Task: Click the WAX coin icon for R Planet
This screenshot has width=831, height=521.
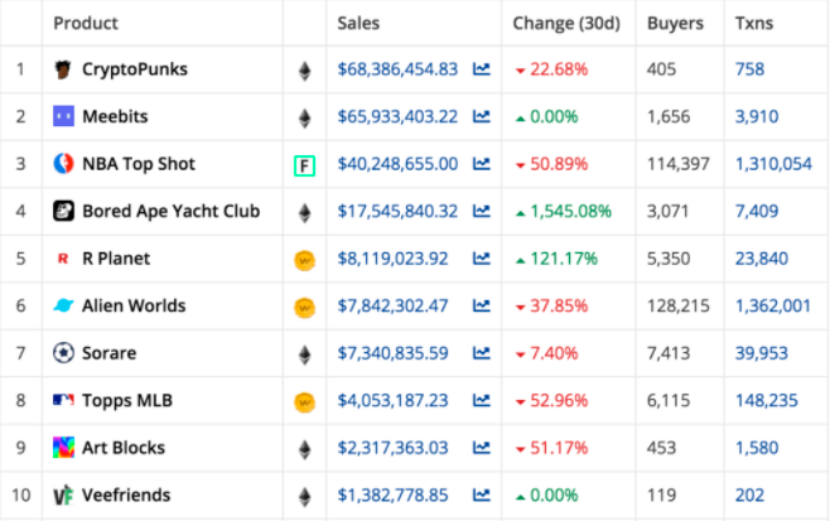Action: coord(305,260)
